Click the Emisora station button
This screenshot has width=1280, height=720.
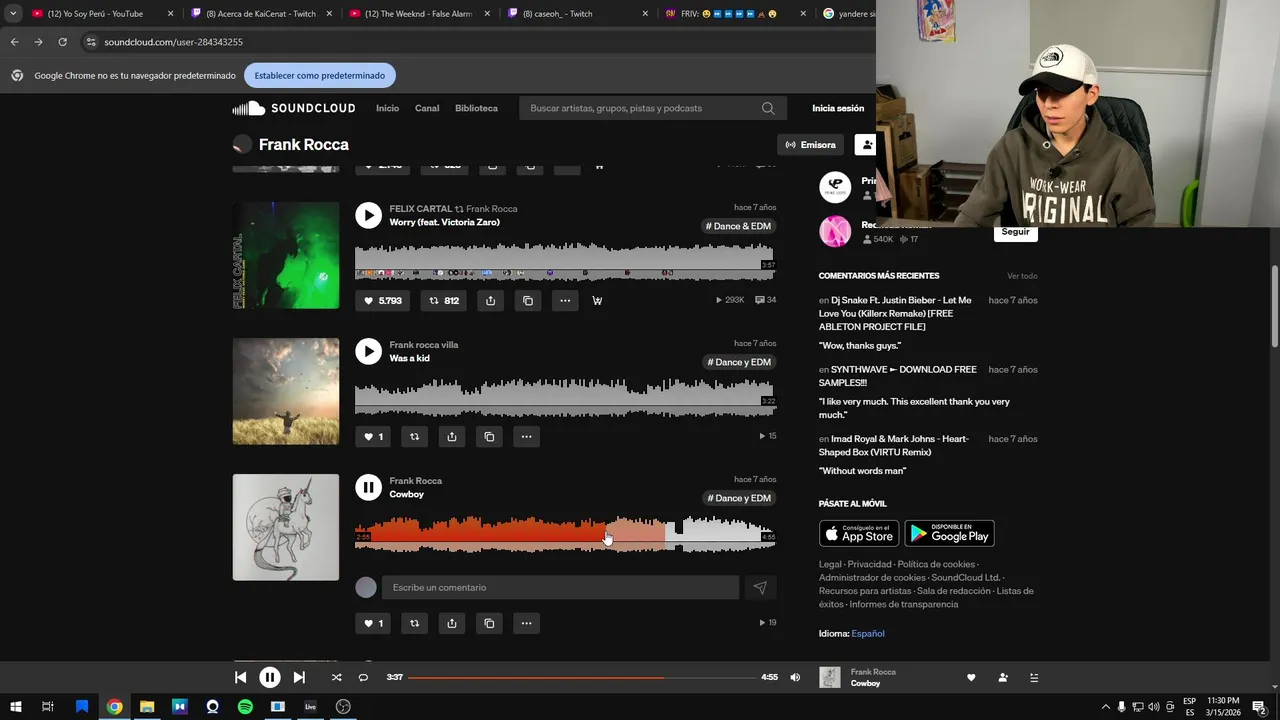pyautogui.click(x=811, y=145)
